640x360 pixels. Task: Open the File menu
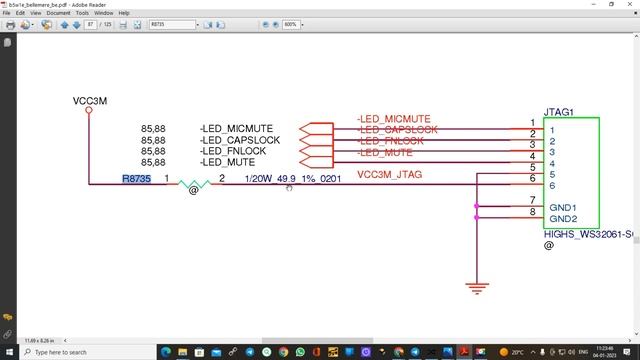[7, 13]
